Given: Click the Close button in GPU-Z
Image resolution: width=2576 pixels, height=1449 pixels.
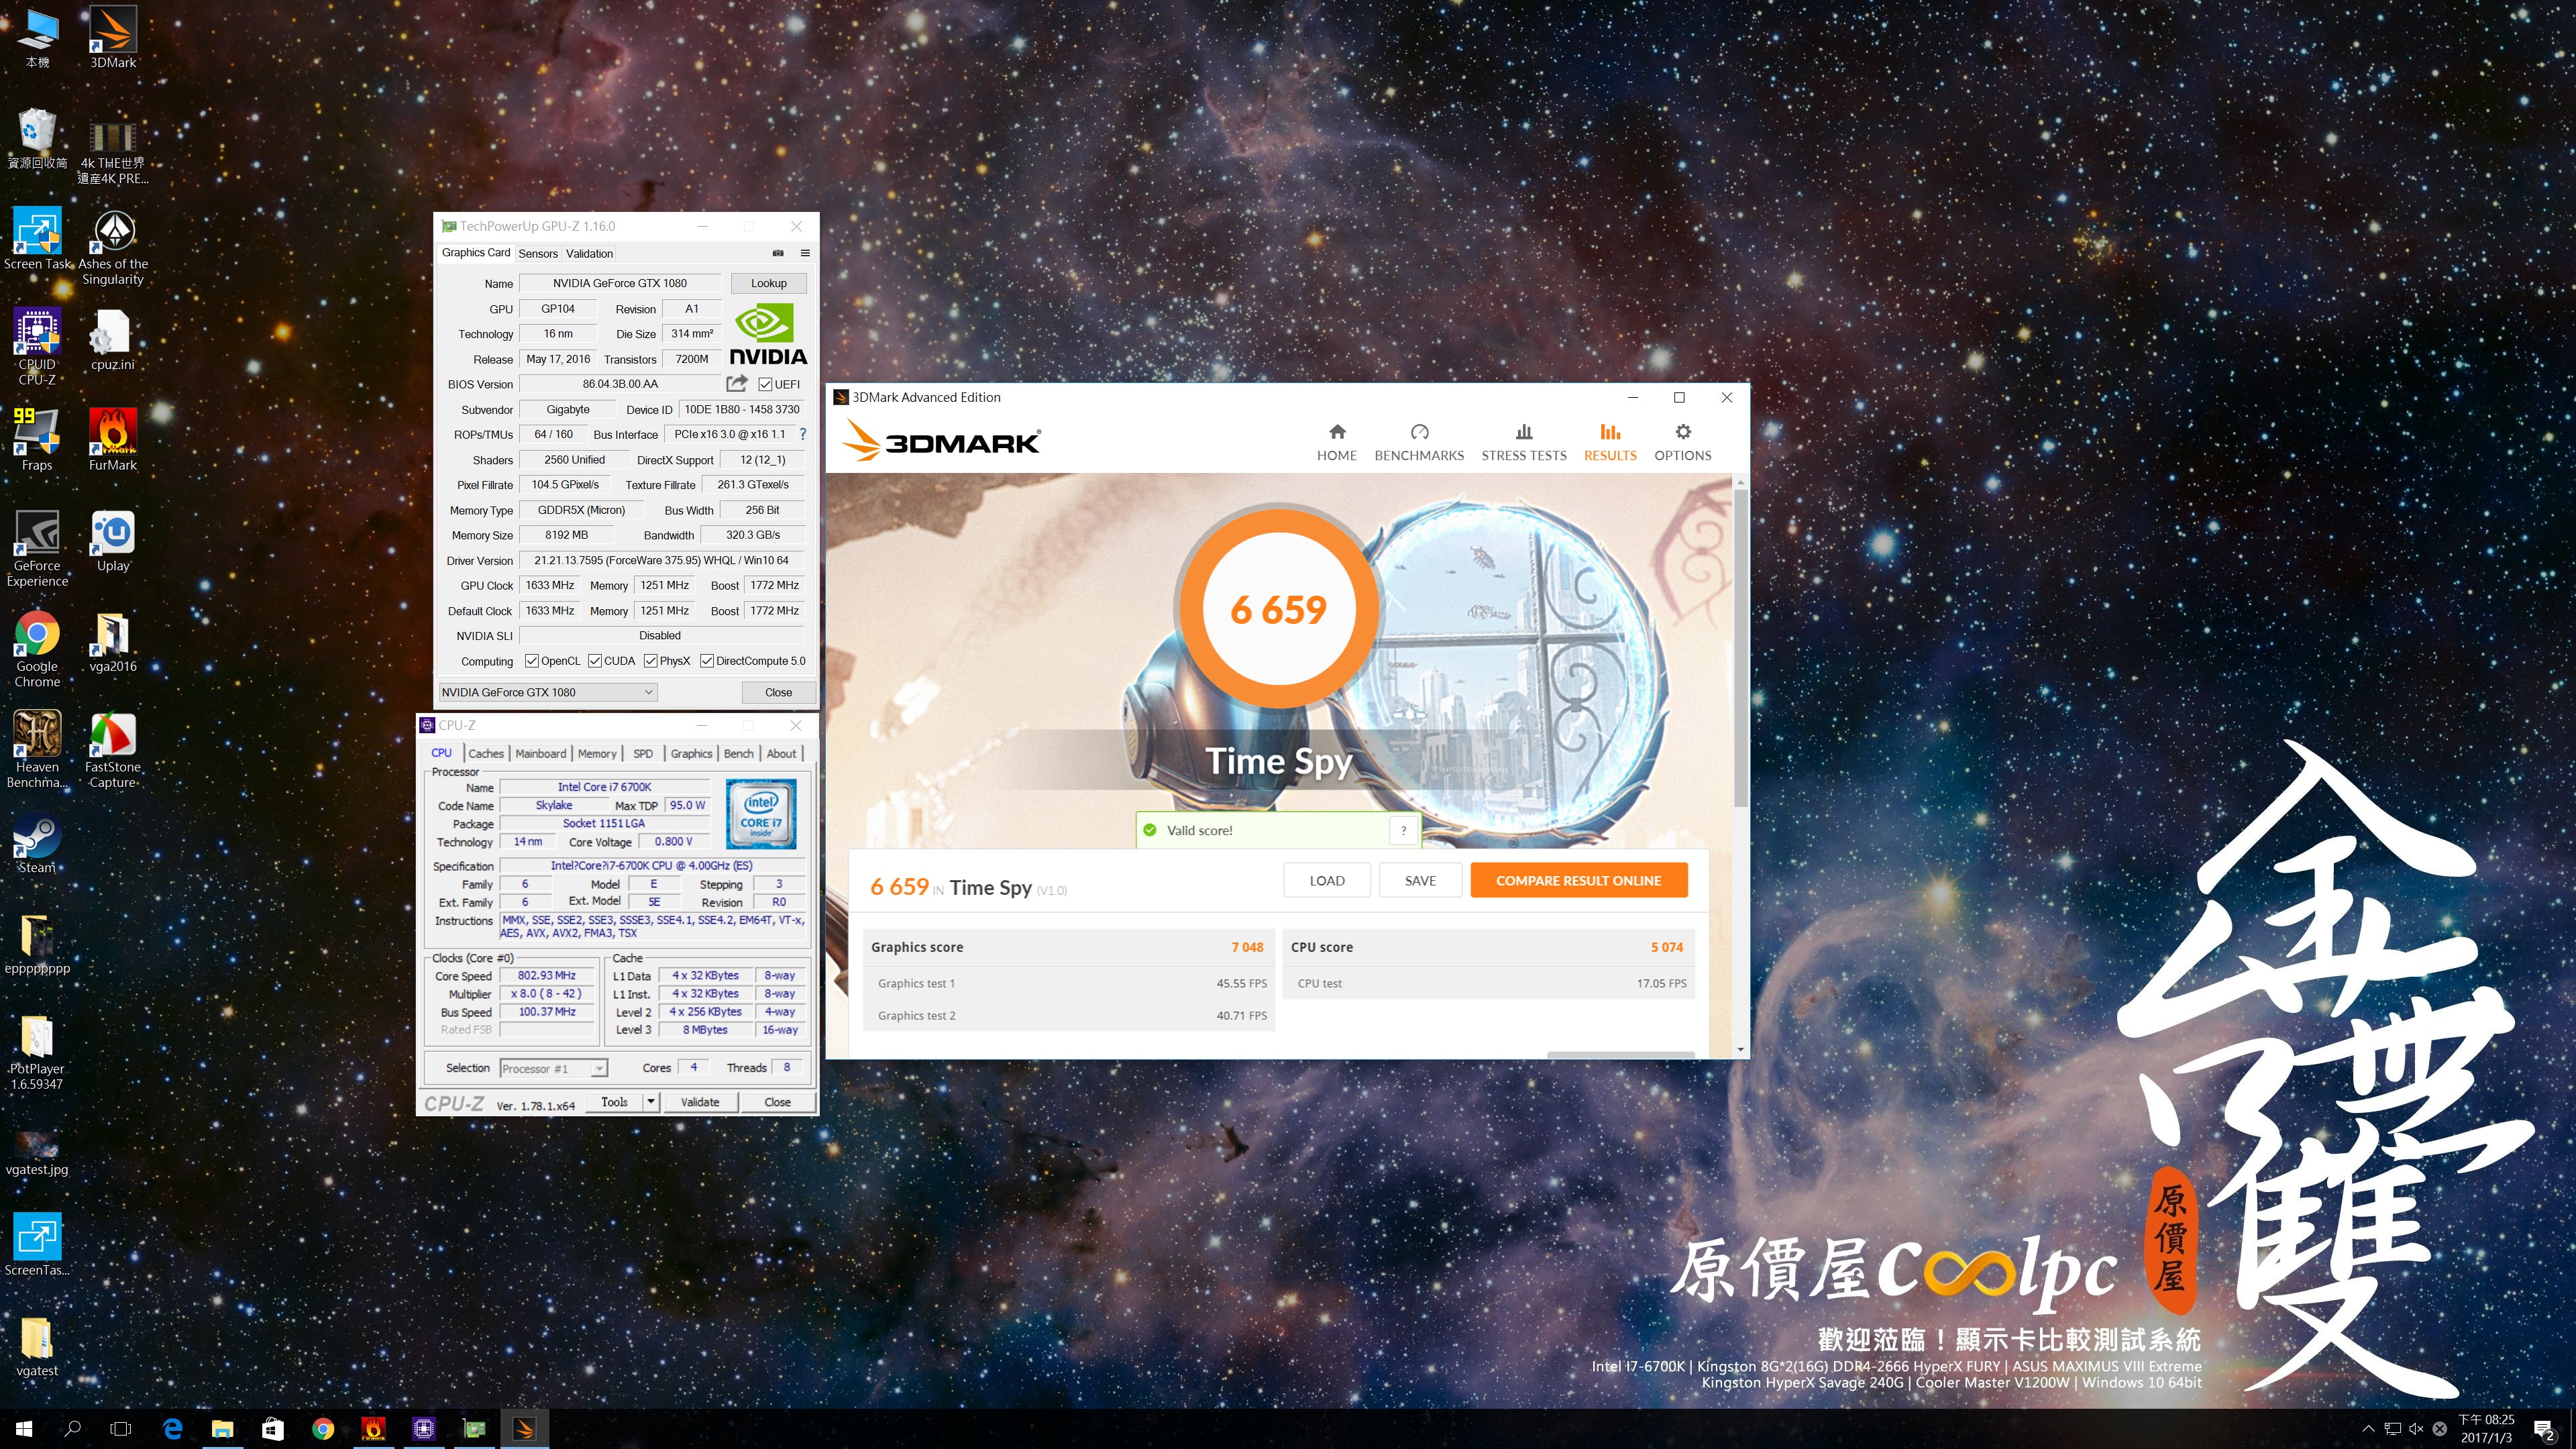Looking at the screenshot, I should click(778, 692).
